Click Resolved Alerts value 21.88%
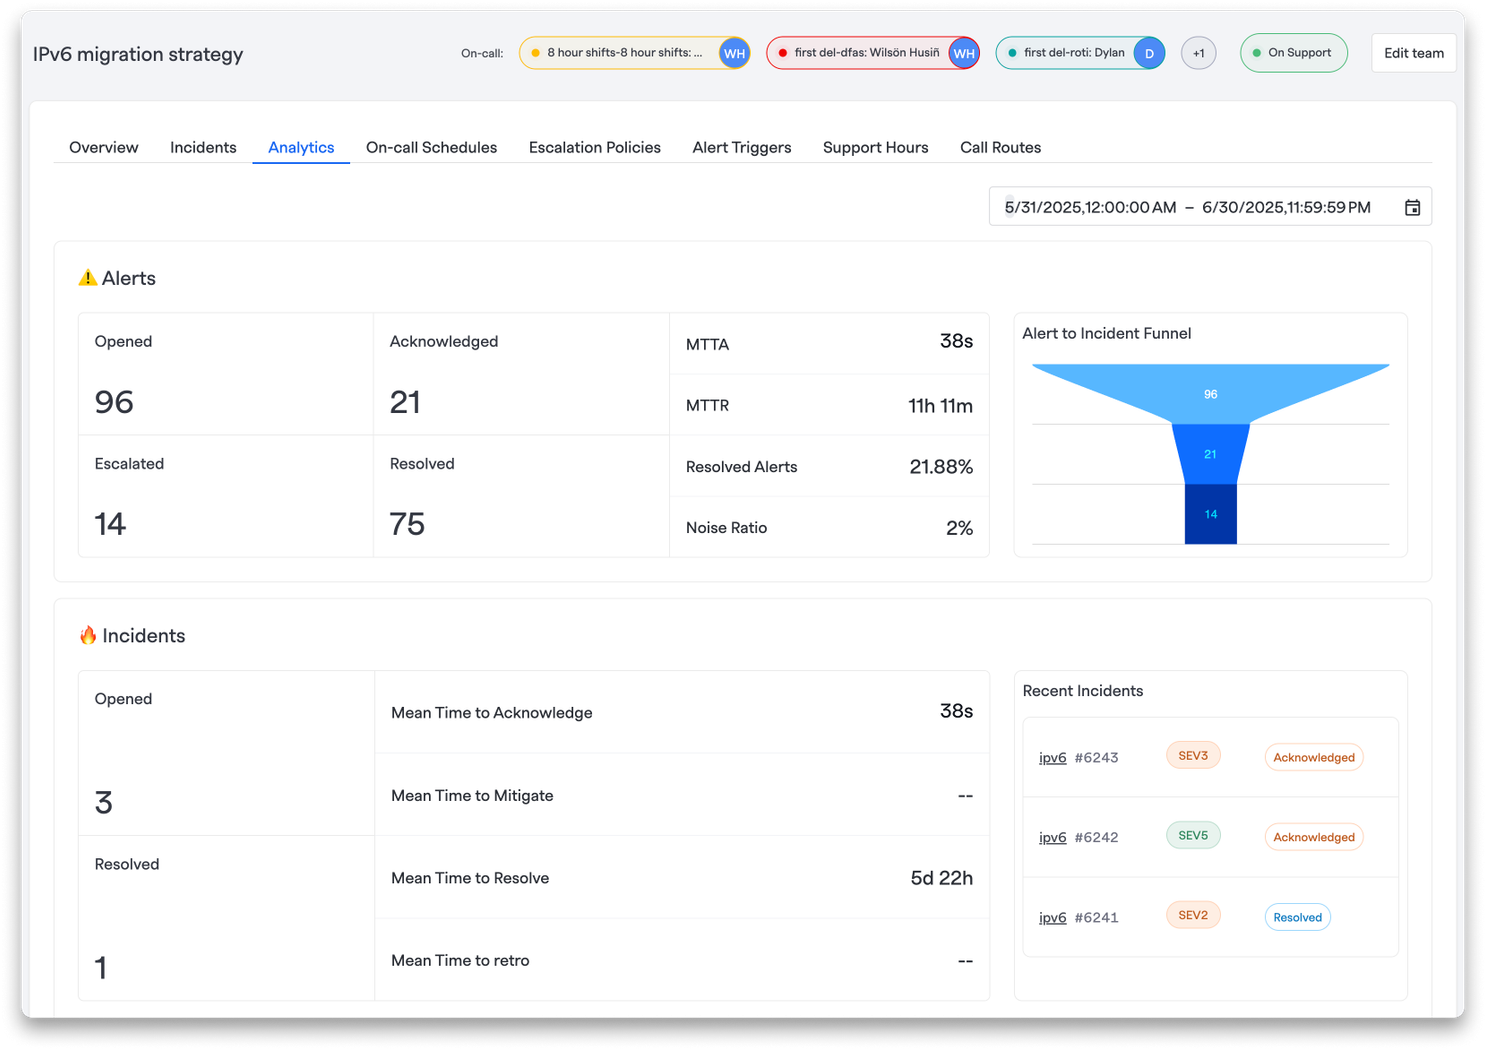1486x1050 pixels. click(x=941, y=466)
